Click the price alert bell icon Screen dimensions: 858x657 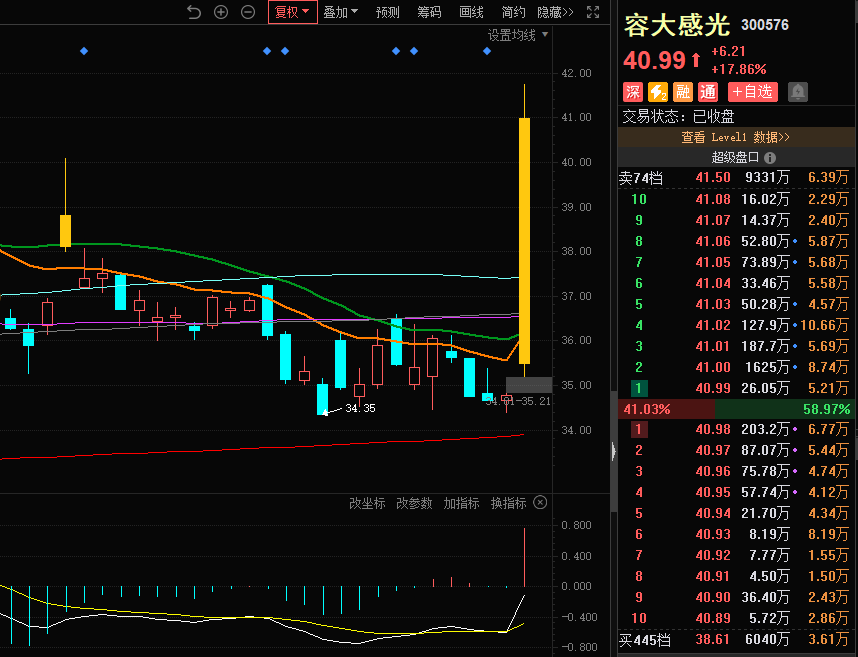(x=797, y=92)
